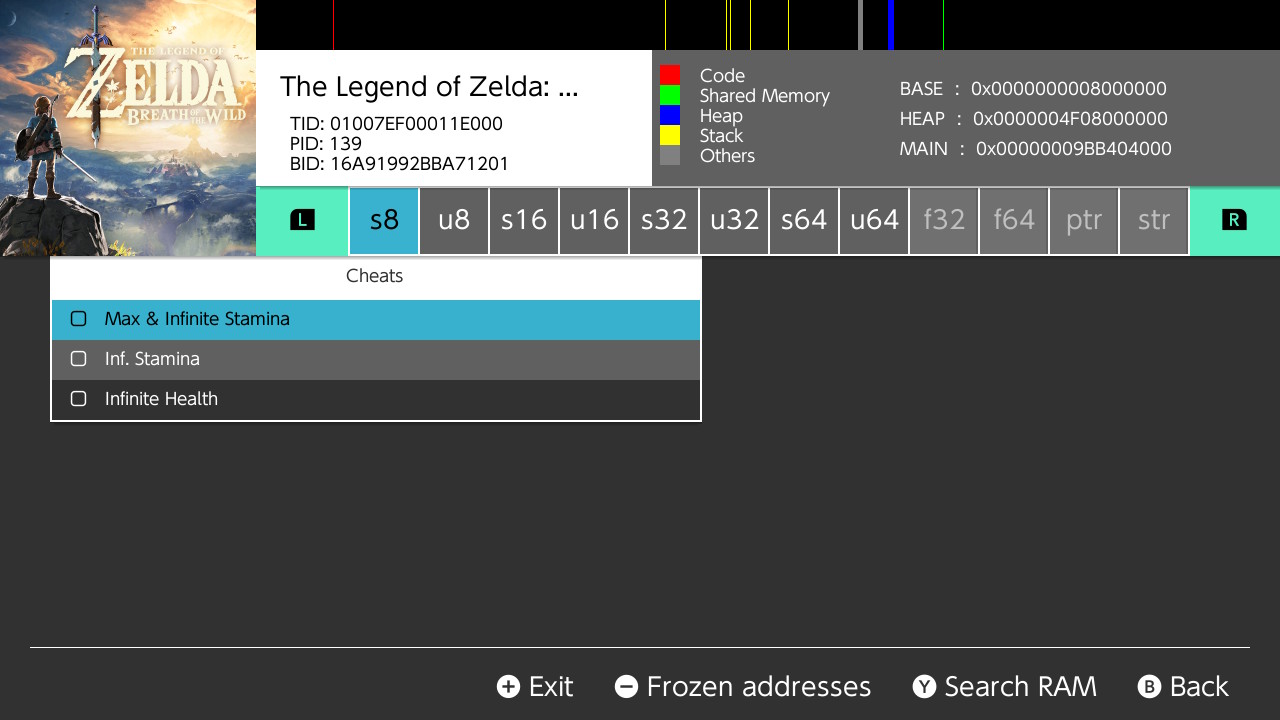Image resolution: width=1280 pixels, height=720 pixels.
Task: Click the L shoulder button icon
Action: [302, 220]
